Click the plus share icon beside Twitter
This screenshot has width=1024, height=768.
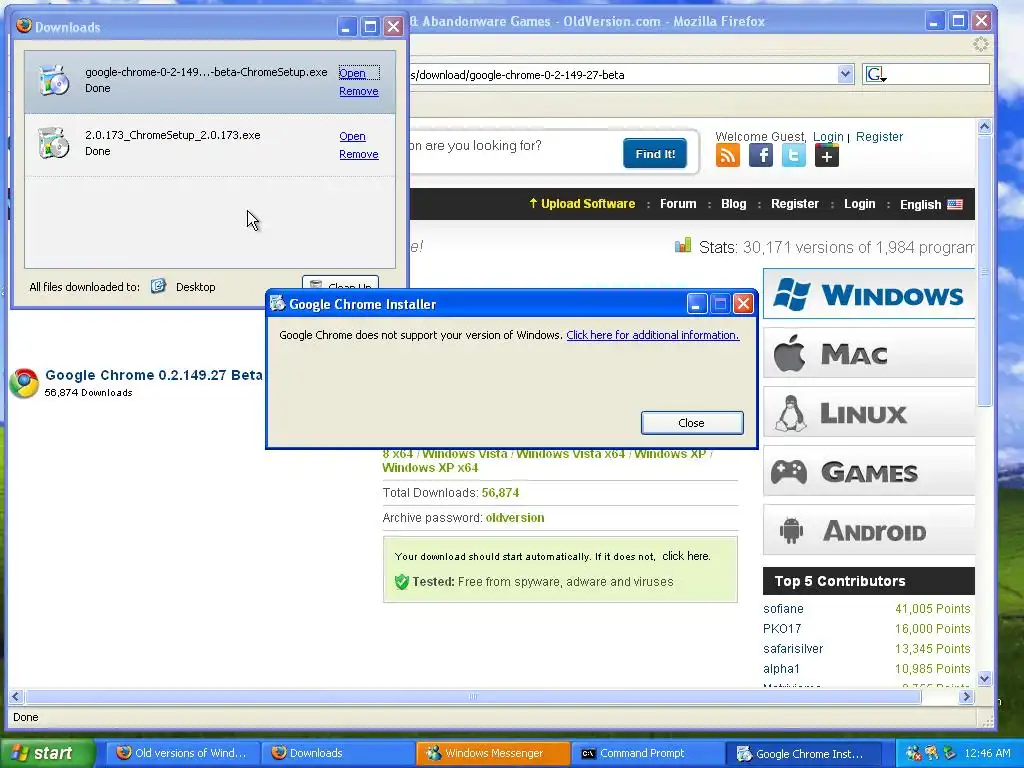827,155
